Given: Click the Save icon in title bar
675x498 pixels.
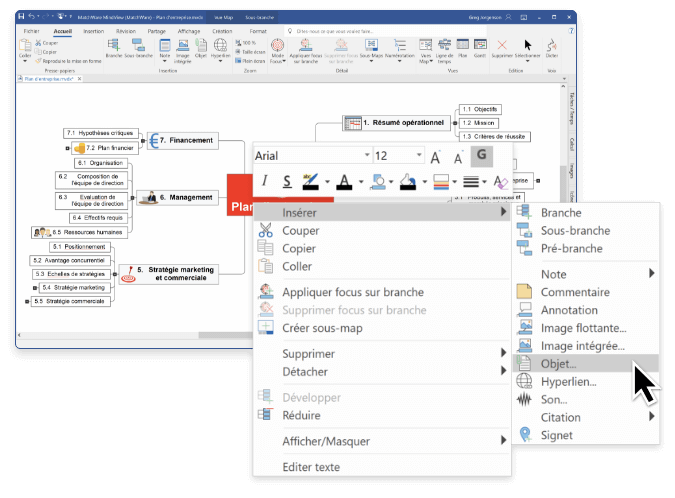Looking at the screenshot, I should (21, 16).
